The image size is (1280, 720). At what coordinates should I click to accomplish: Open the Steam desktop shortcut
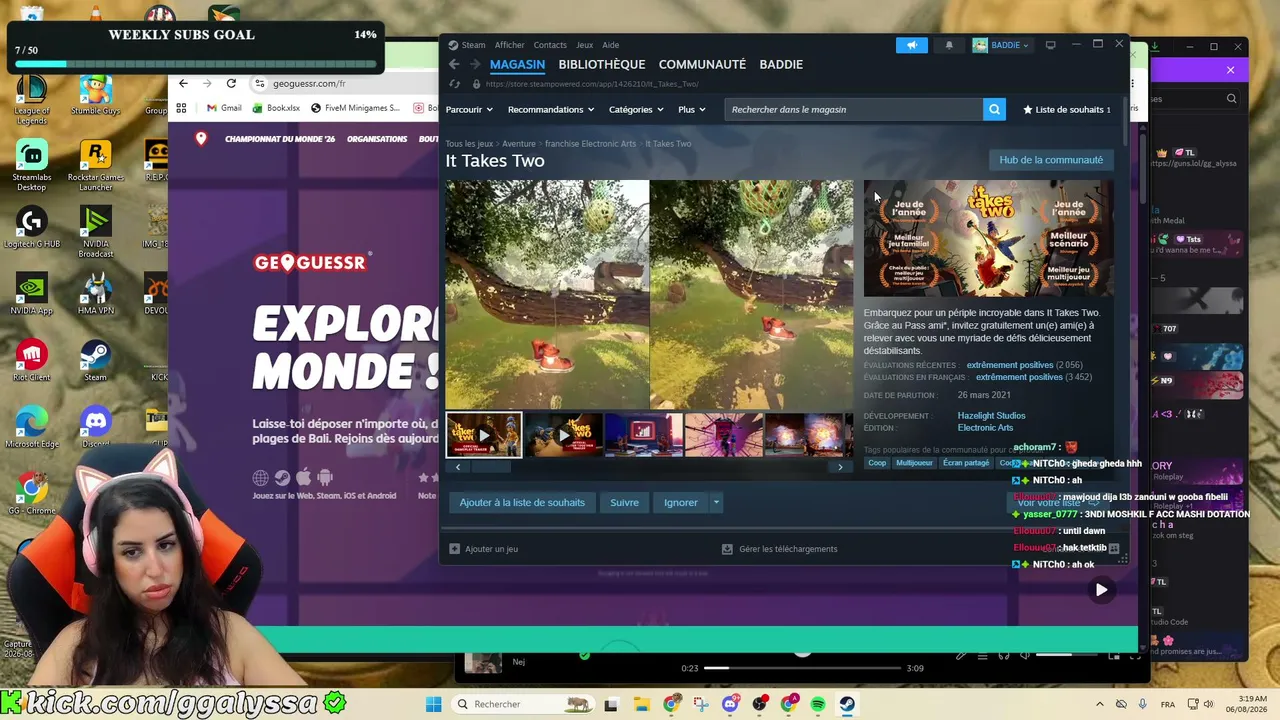(x=95, y=360)
